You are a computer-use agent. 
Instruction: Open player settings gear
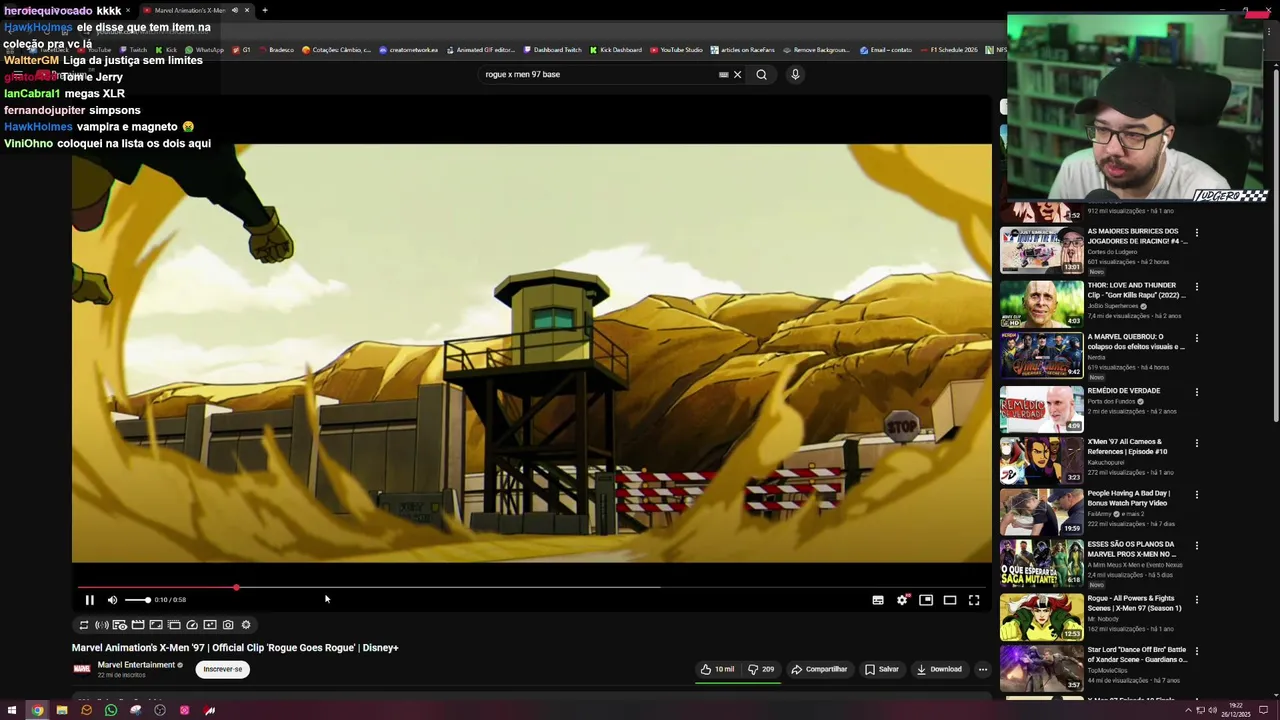point(902,600)
